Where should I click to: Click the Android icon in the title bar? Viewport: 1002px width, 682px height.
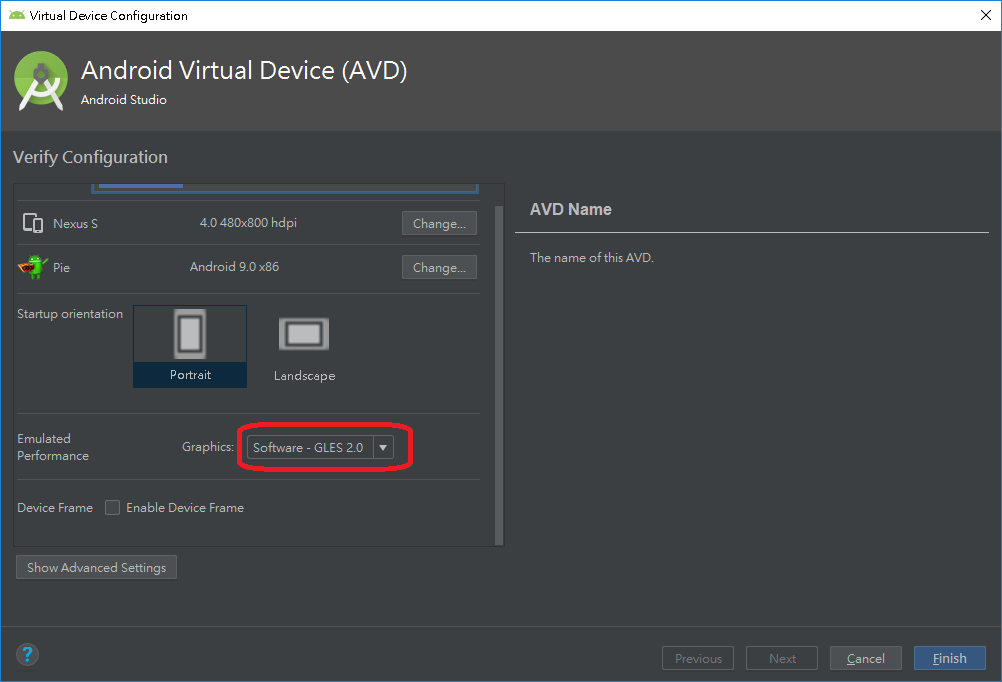click(17, 15)
